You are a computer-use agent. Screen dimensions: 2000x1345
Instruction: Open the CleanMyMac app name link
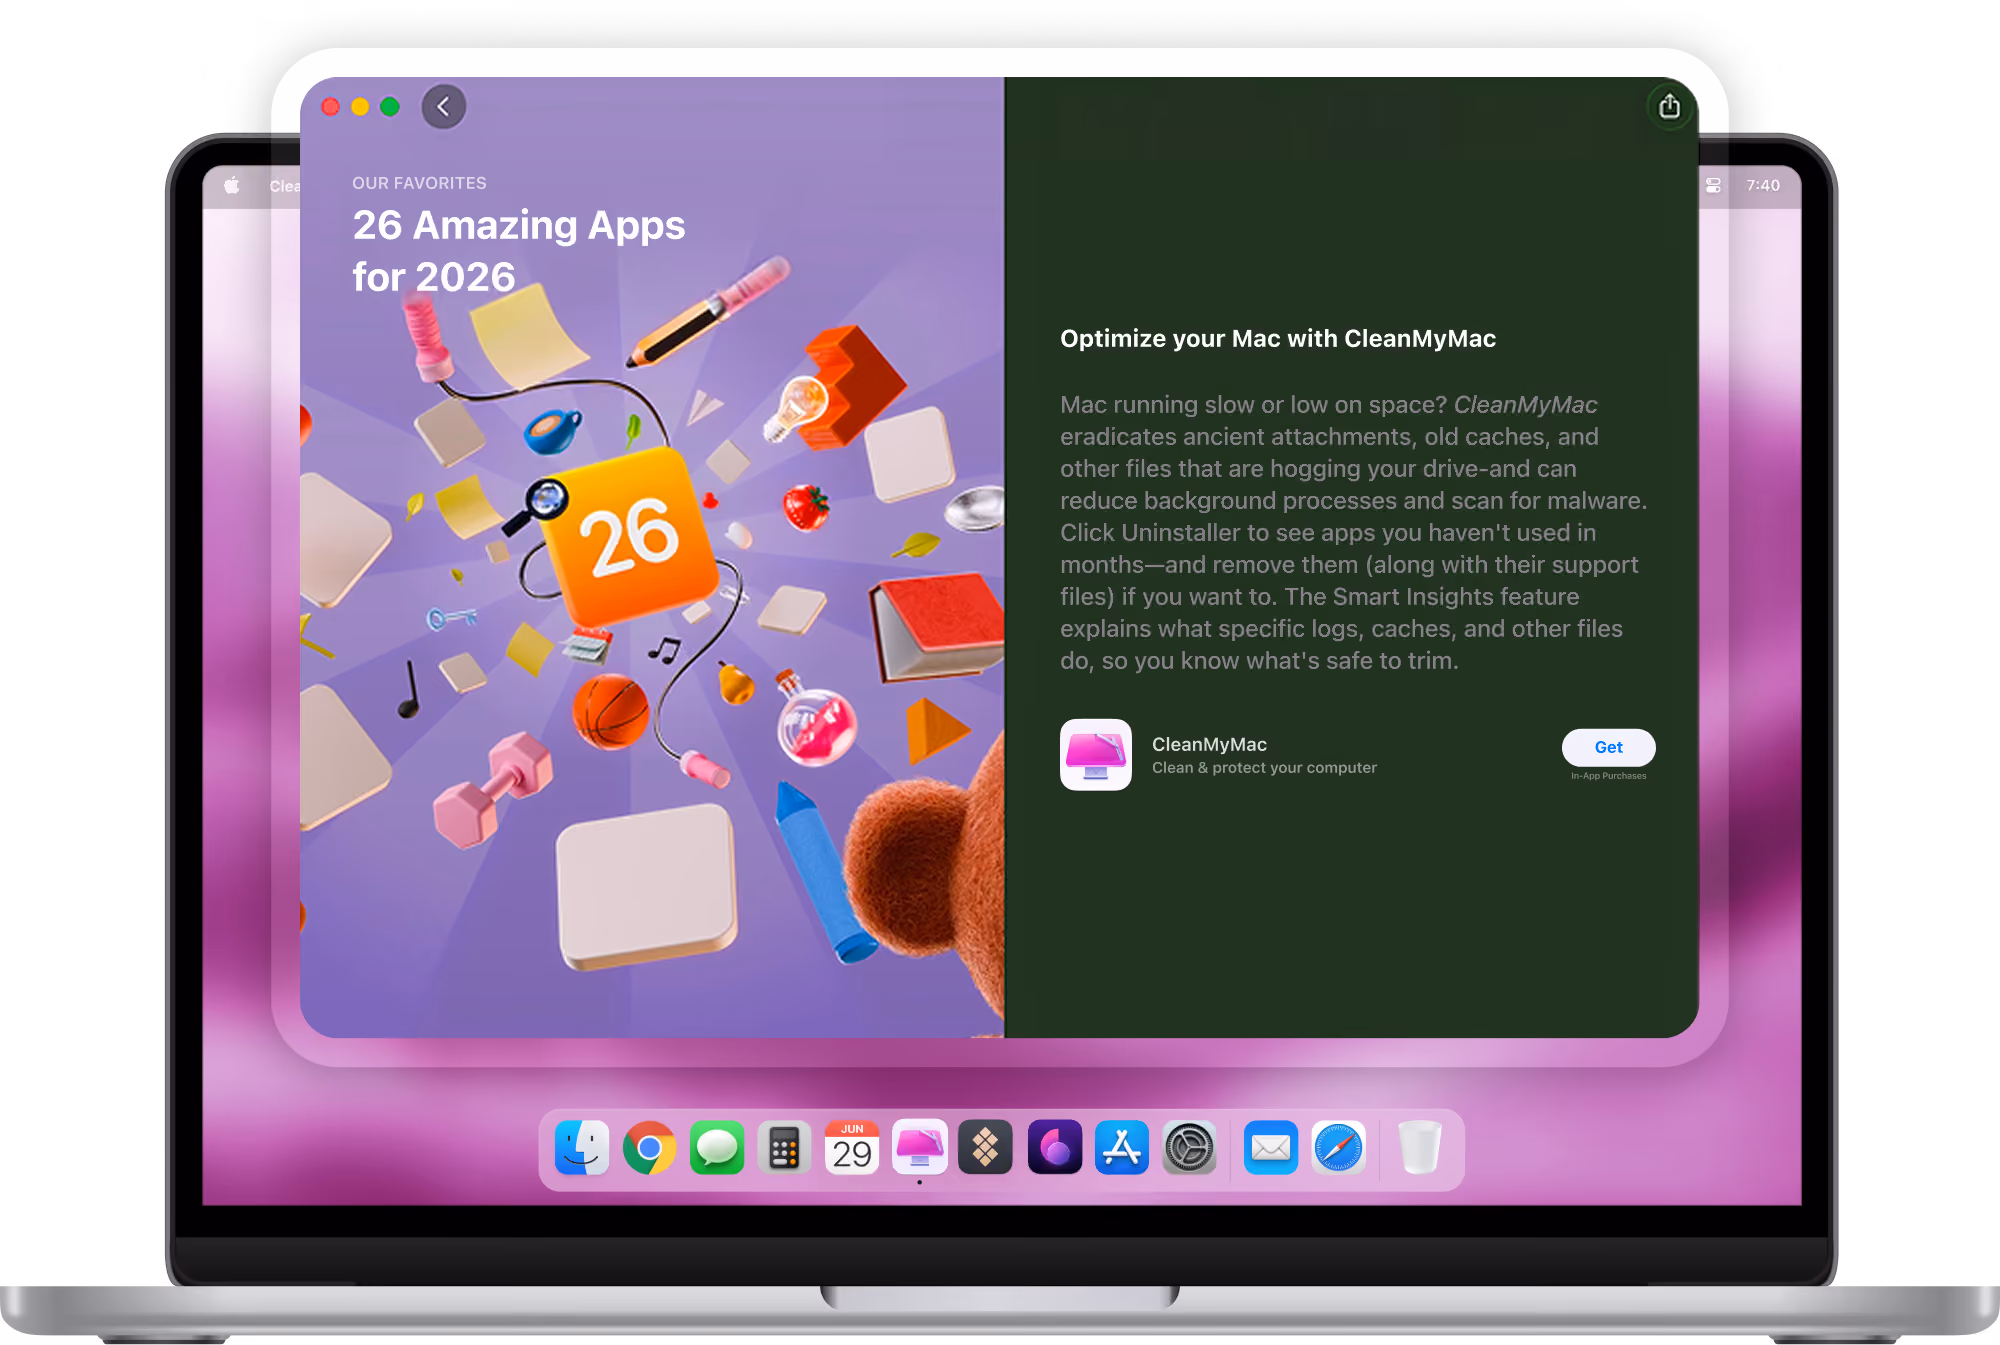click(x=1209, y=744)
